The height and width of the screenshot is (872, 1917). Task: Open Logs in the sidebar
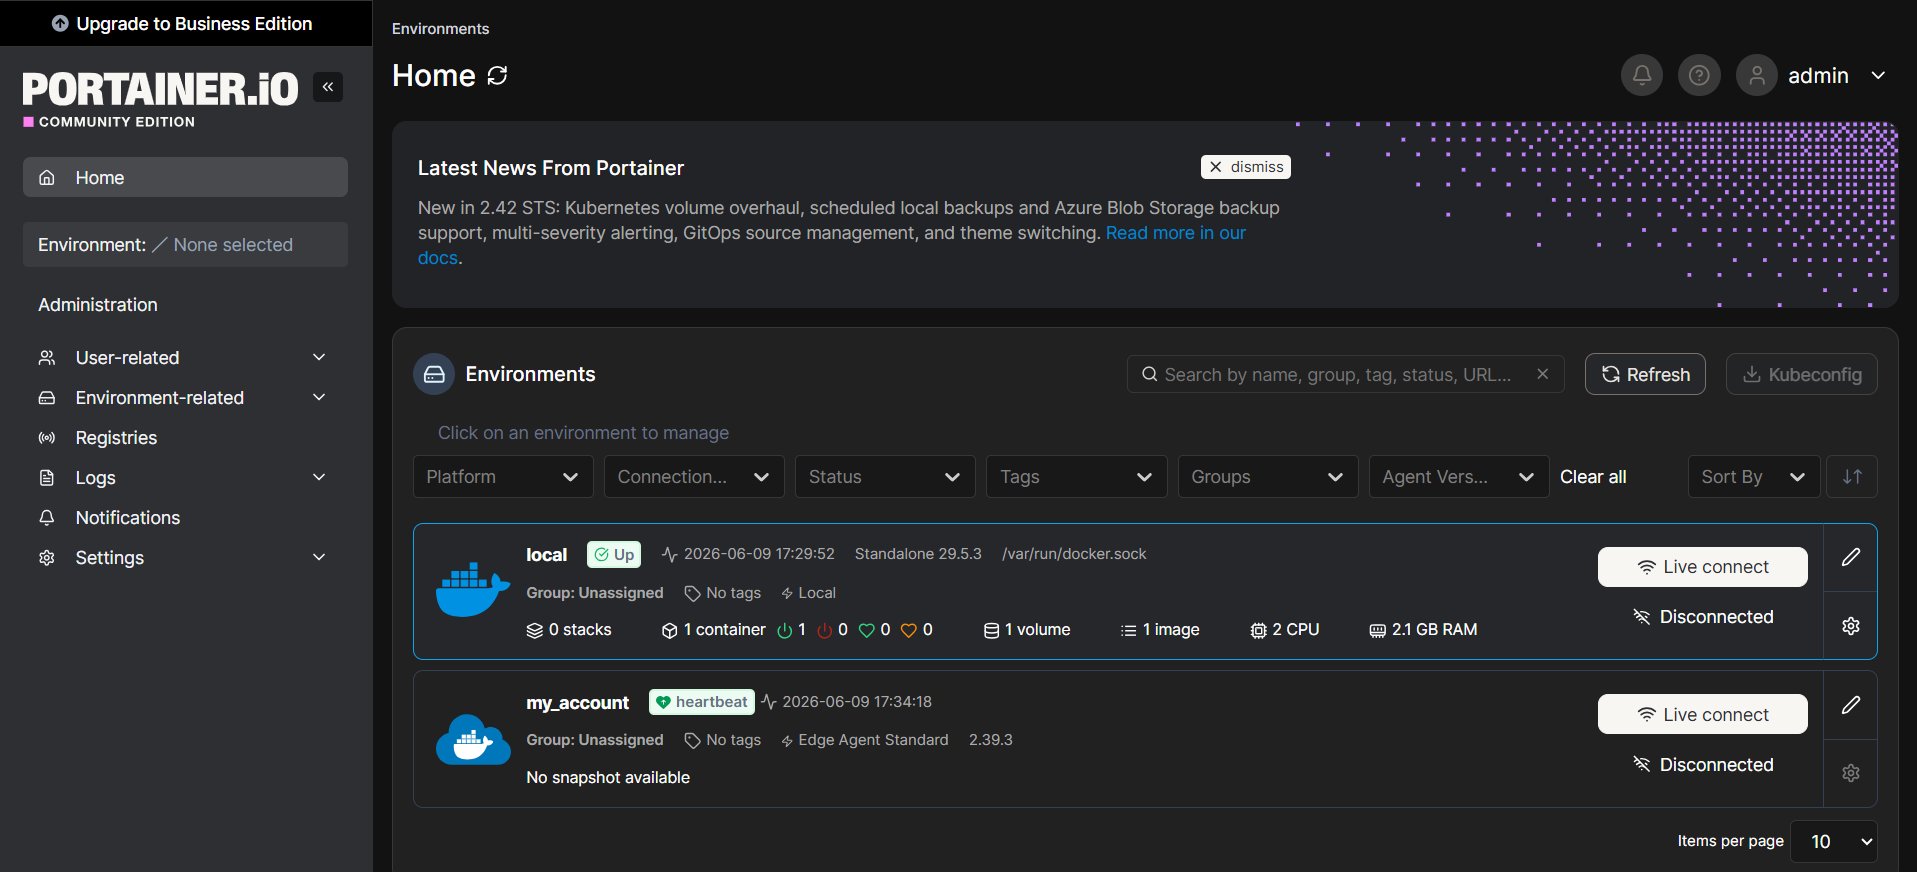[185, 478]
